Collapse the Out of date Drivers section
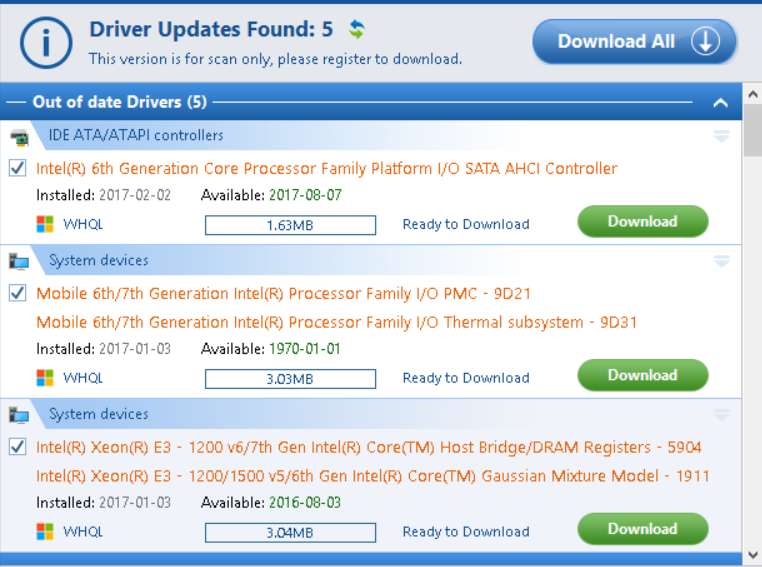This screenshot has width=762, height=567. point(721,103)
